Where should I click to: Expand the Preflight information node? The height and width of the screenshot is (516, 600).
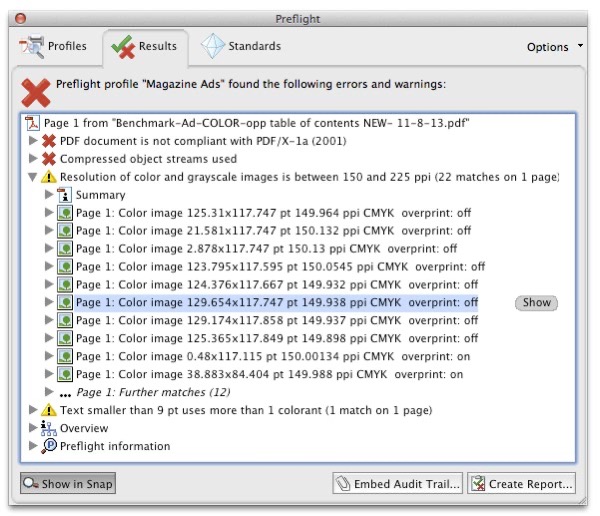[33, 446]
